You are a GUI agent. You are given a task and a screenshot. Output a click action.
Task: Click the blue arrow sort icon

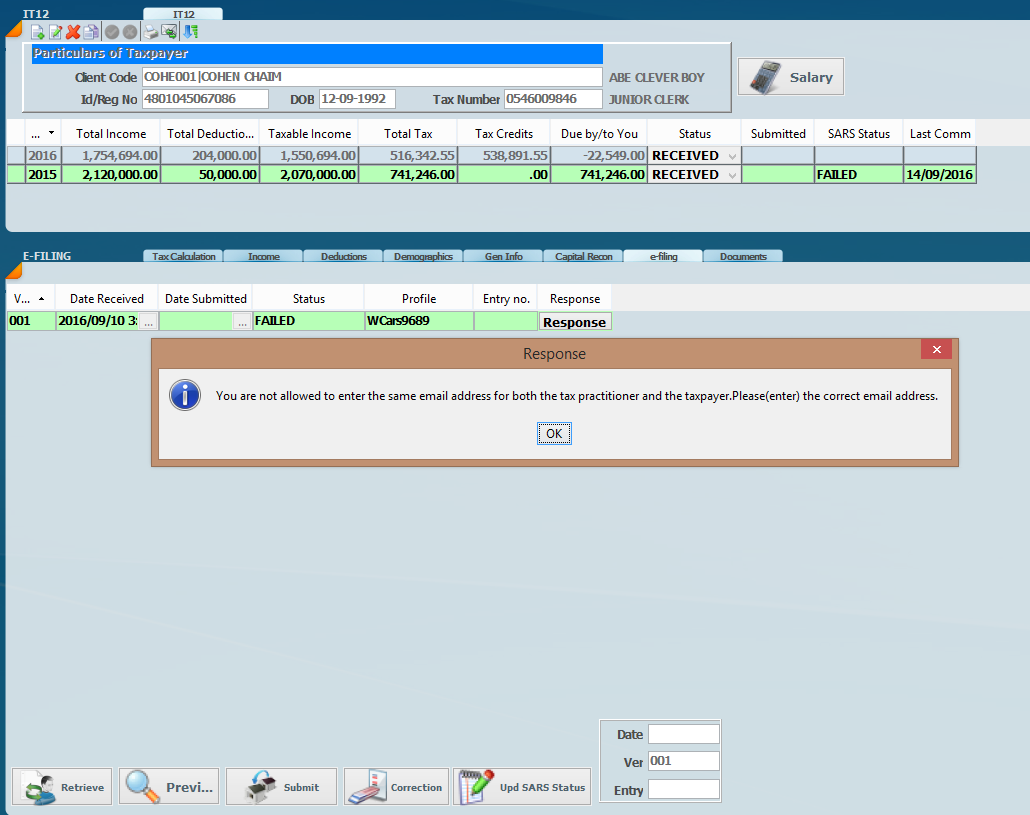190,32
